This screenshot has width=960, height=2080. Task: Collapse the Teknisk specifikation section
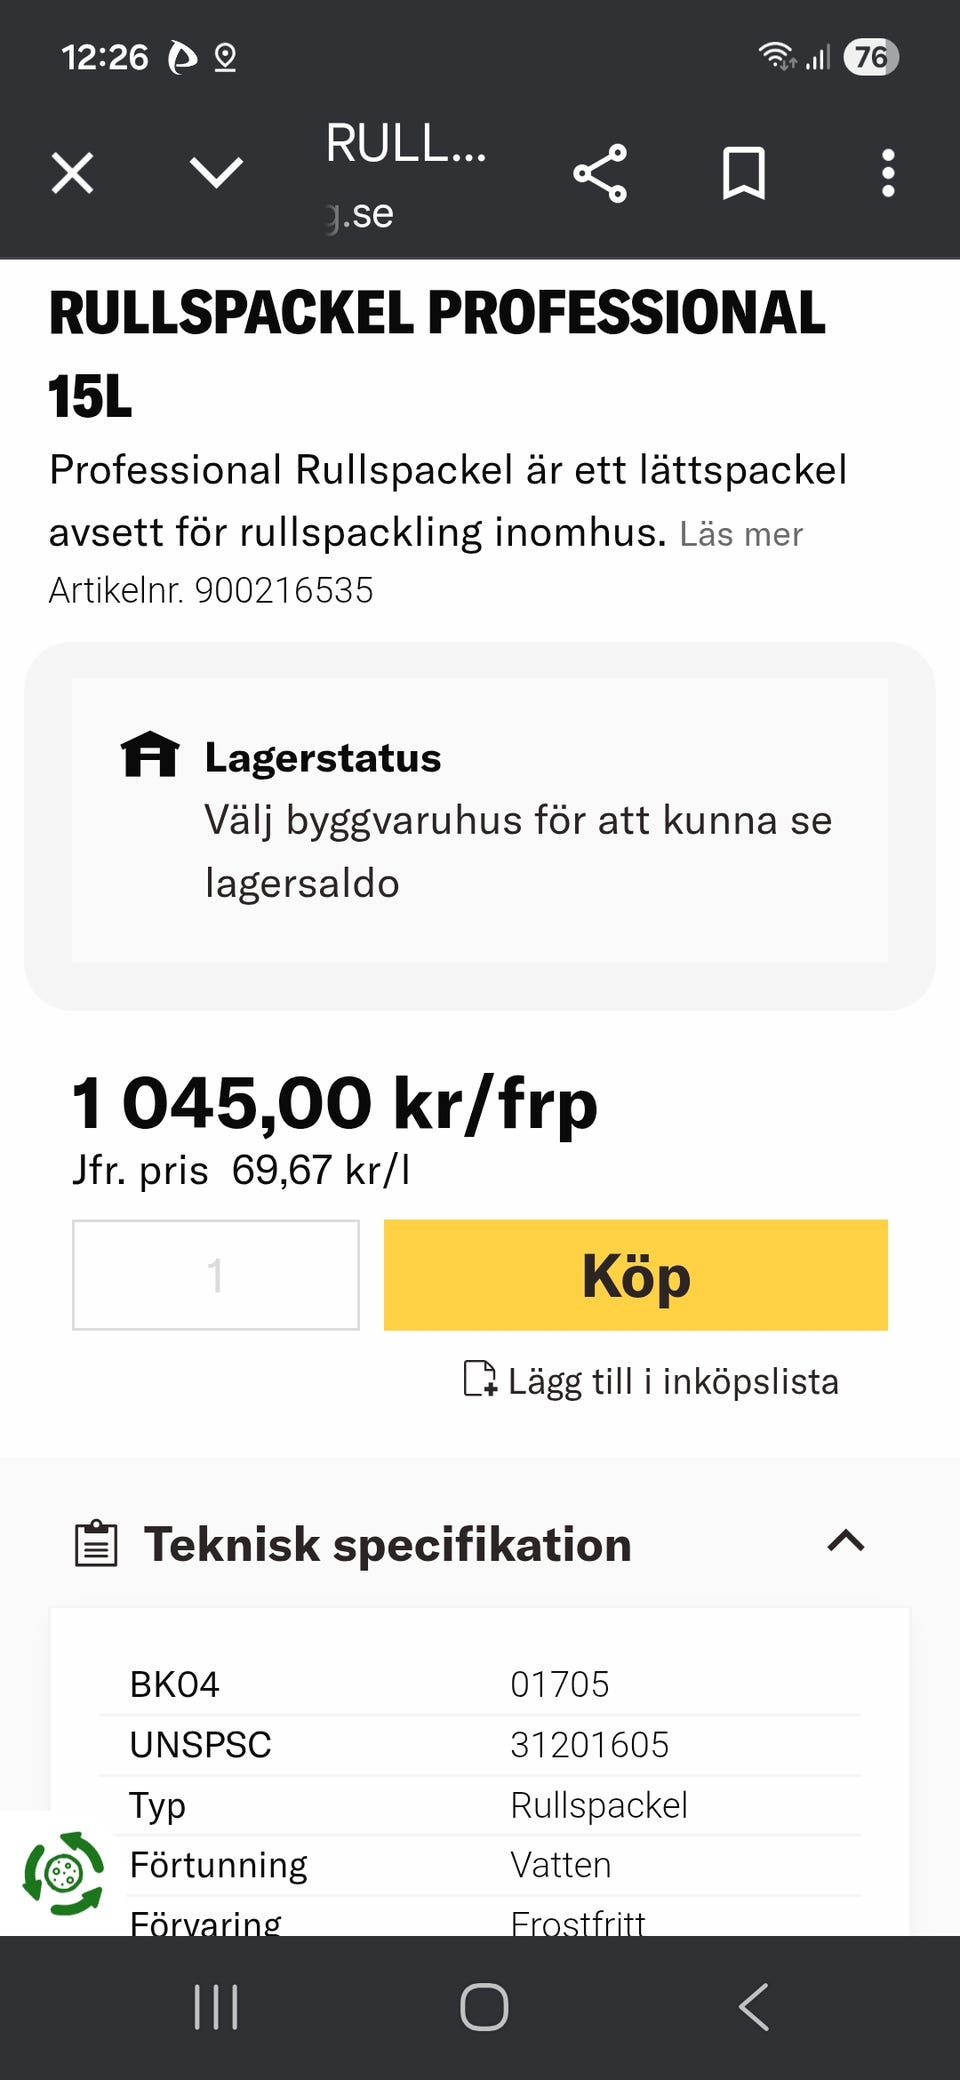point(846,1541)
